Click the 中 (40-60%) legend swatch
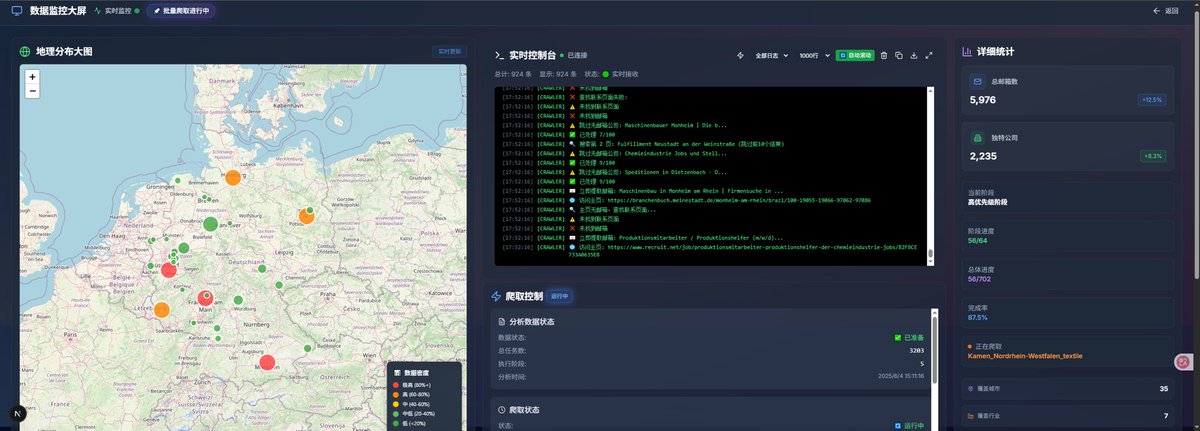This screenshot has height=431, width=1200. pyautogui.click(x=398, y=404)
